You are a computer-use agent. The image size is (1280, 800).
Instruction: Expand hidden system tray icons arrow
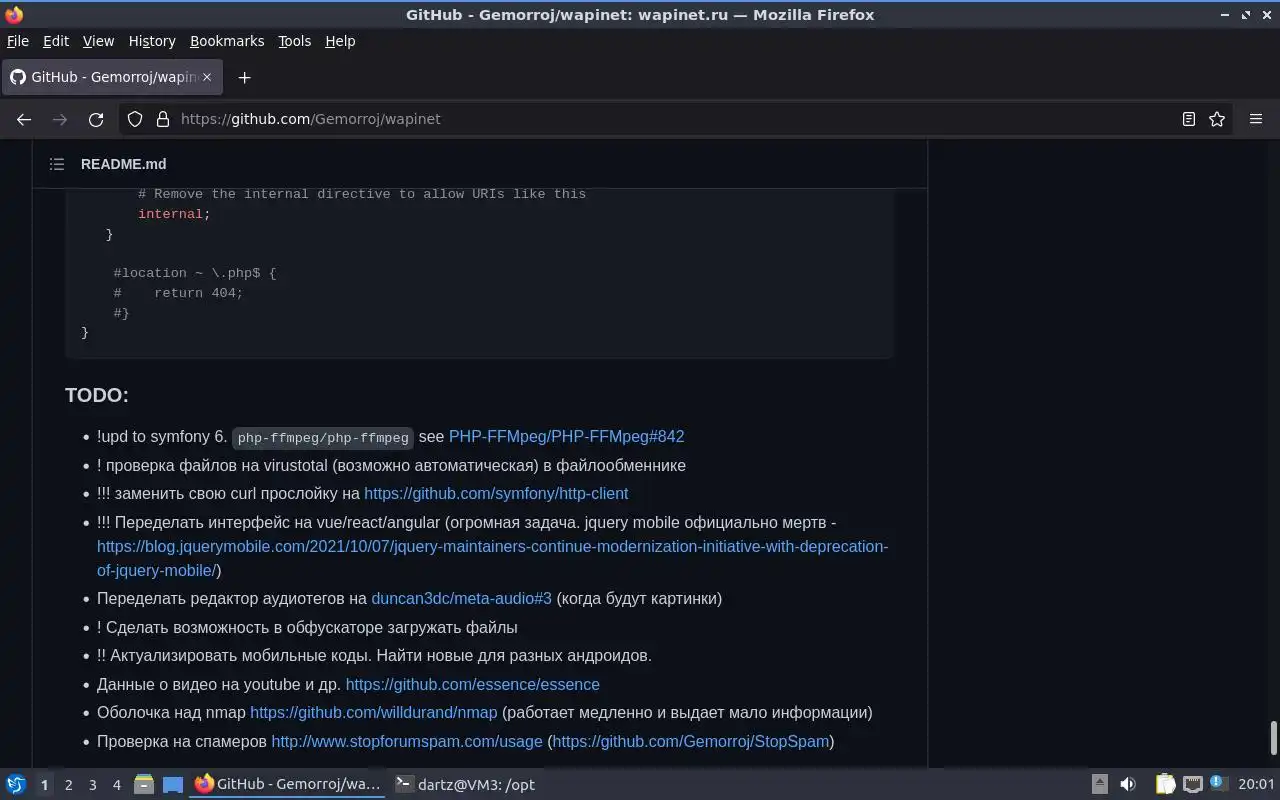pyautogui.click(x=1099, y=785)
